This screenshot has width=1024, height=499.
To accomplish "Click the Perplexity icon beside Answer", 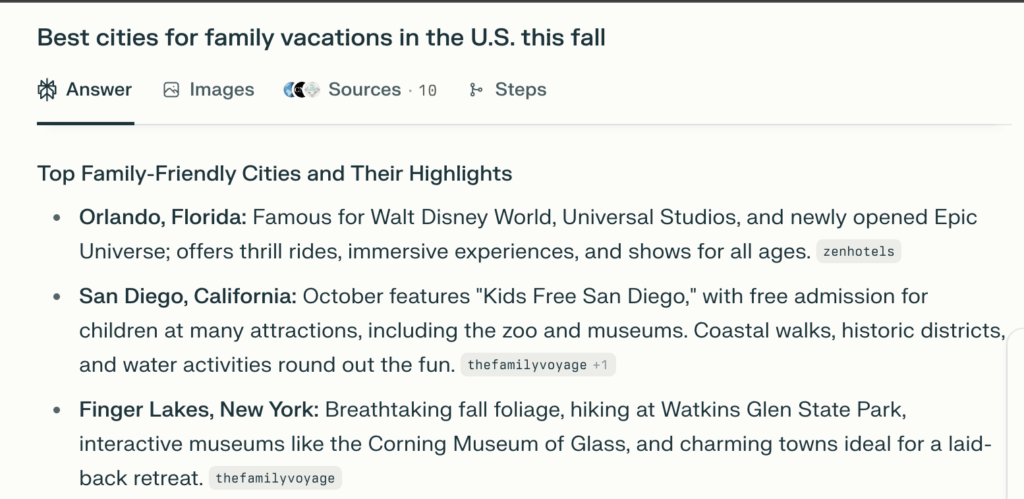I will [47, 90].
